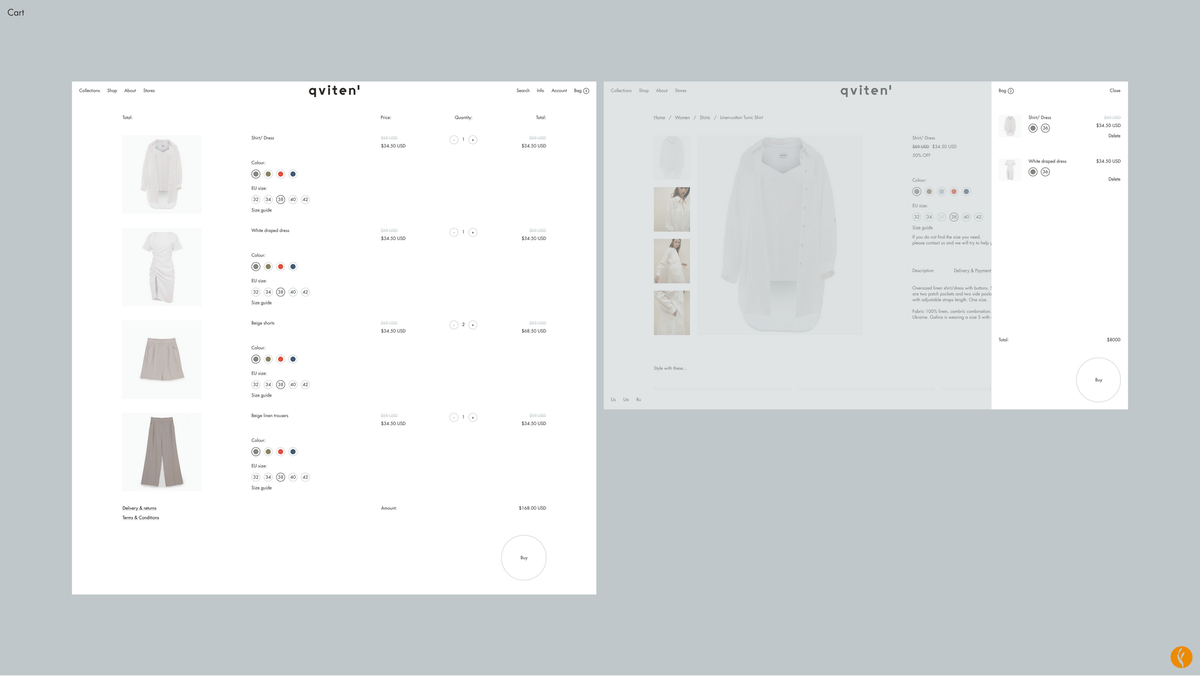Choose EU size 34 for Beige linen trousers
Screen dimensions: 1200x676
click(268, 477)
